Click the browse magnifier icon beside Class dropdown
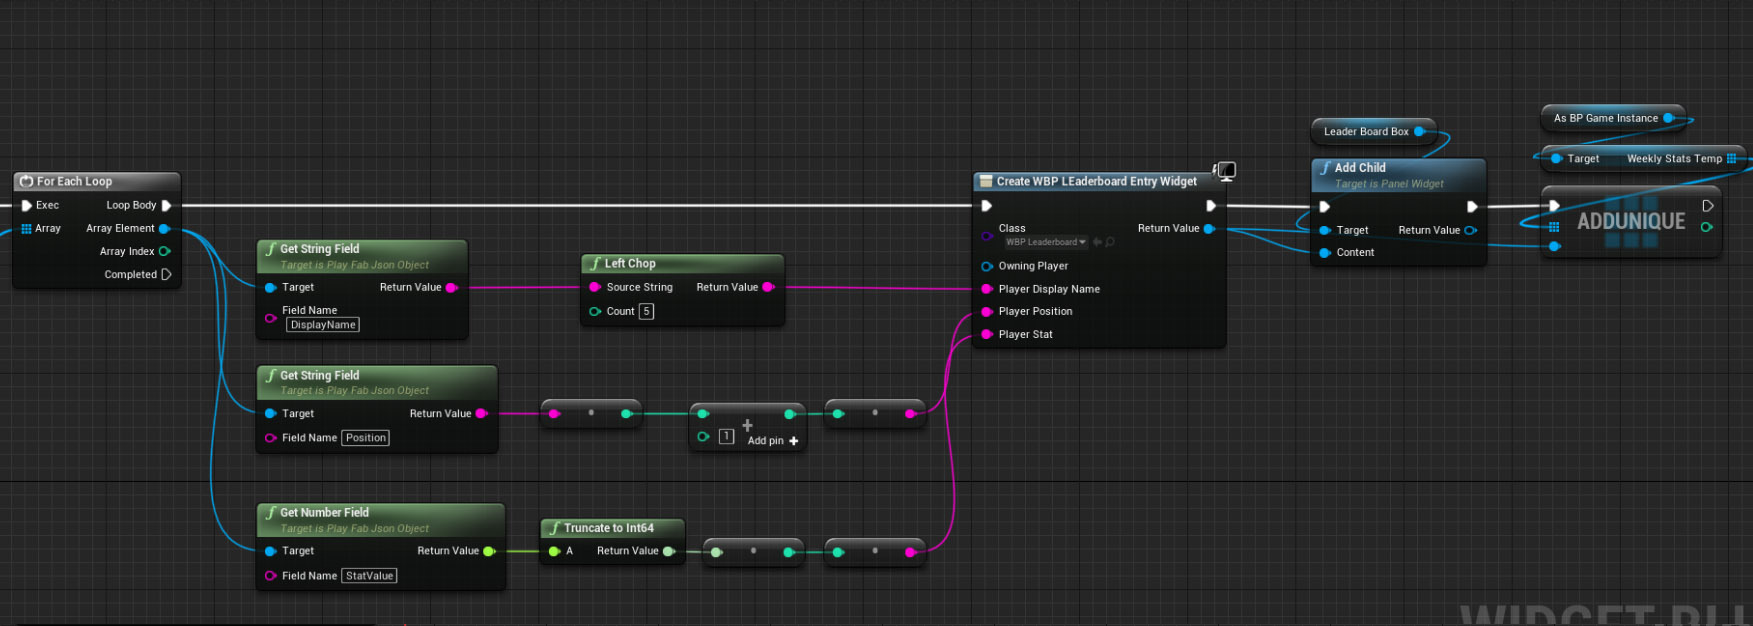 pyautogui.click(x=1110, y=242)
